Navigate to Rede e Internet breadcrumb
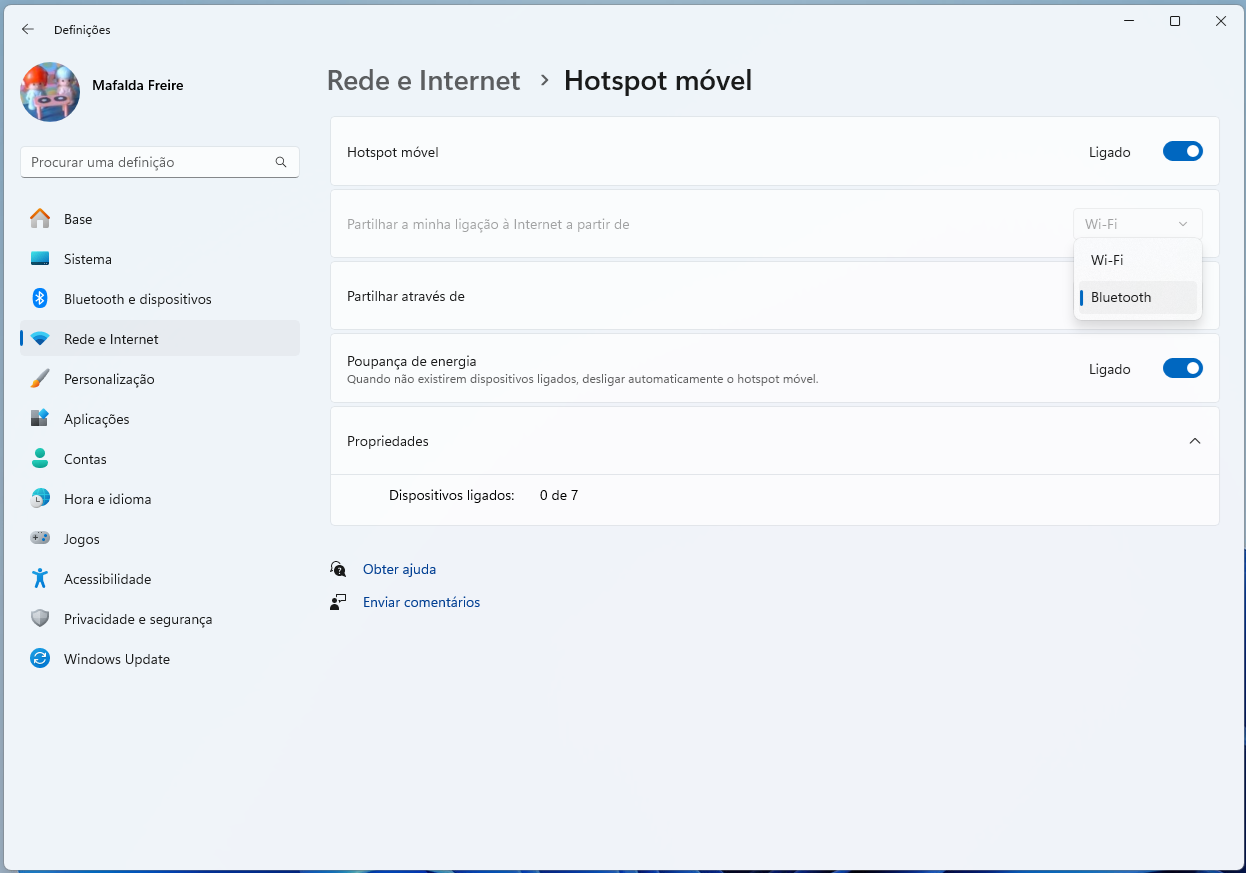This screenshot has height=873, width=1246. click(x=423, y=81)
